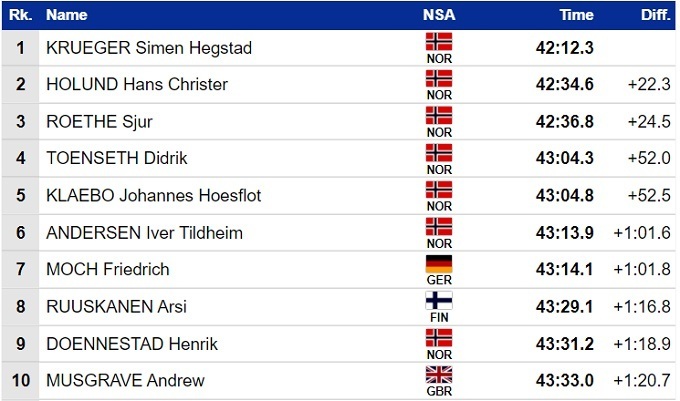Click Norwegian flag in KLAEBO's row
The image size is (680, 401).
click(438, 190)
